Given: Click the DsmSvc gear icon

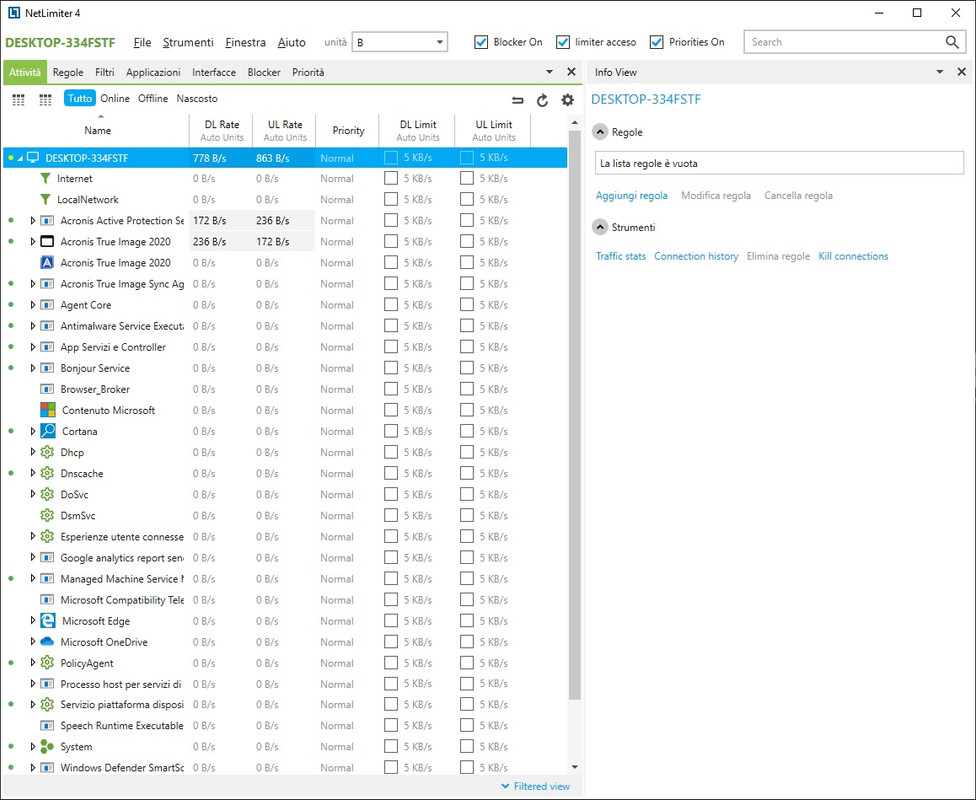Looking at the screenshot, I should pyautogui.click(x=47, y=515).
